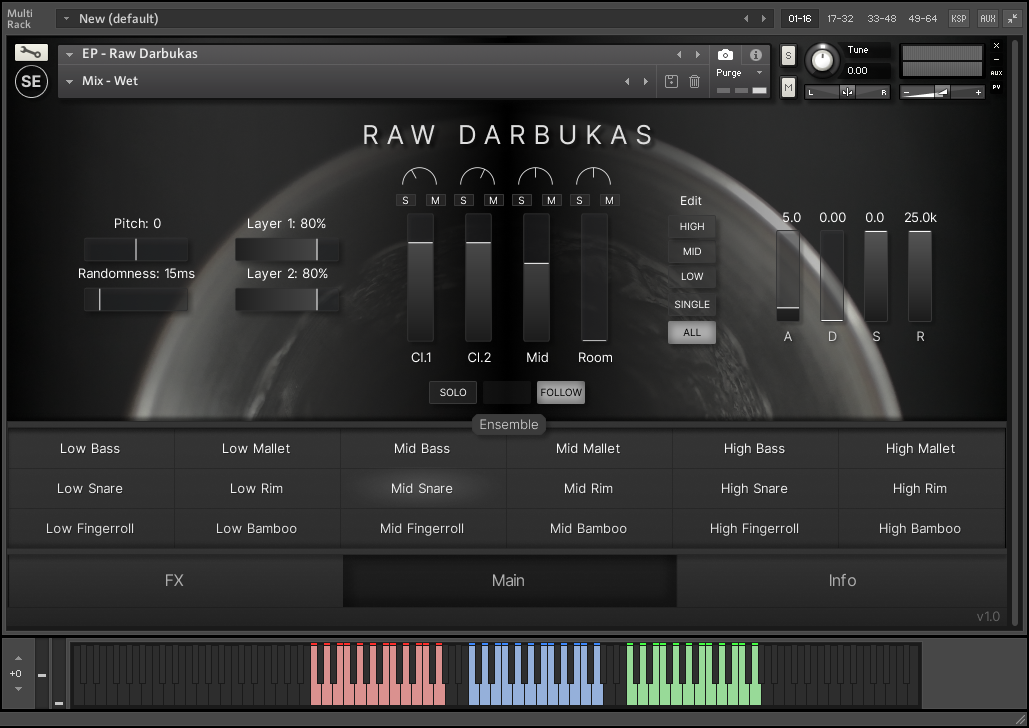Open the Purge dropdown menu

tap(740, 73)
